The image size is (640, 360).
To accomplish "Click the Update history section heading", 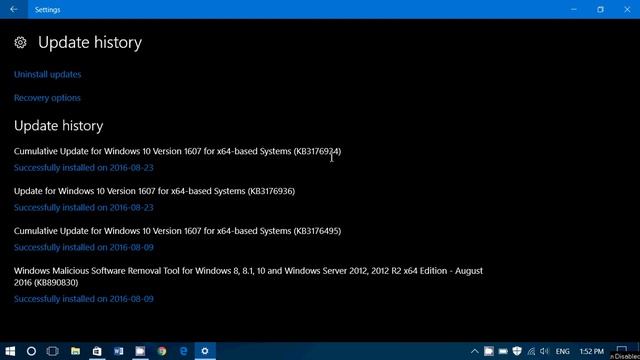I will pos(58,126).
